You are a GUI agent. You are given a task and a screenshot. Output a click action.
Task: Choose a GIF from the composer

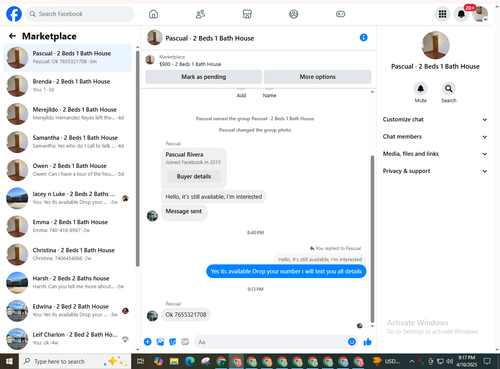(x=185, y=342)
